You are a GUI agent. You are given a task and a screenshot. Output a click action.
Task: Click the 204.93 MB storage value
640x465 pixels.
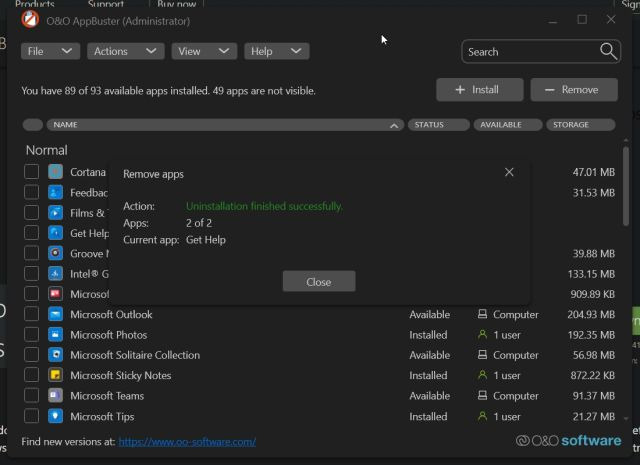pos(591,314)
